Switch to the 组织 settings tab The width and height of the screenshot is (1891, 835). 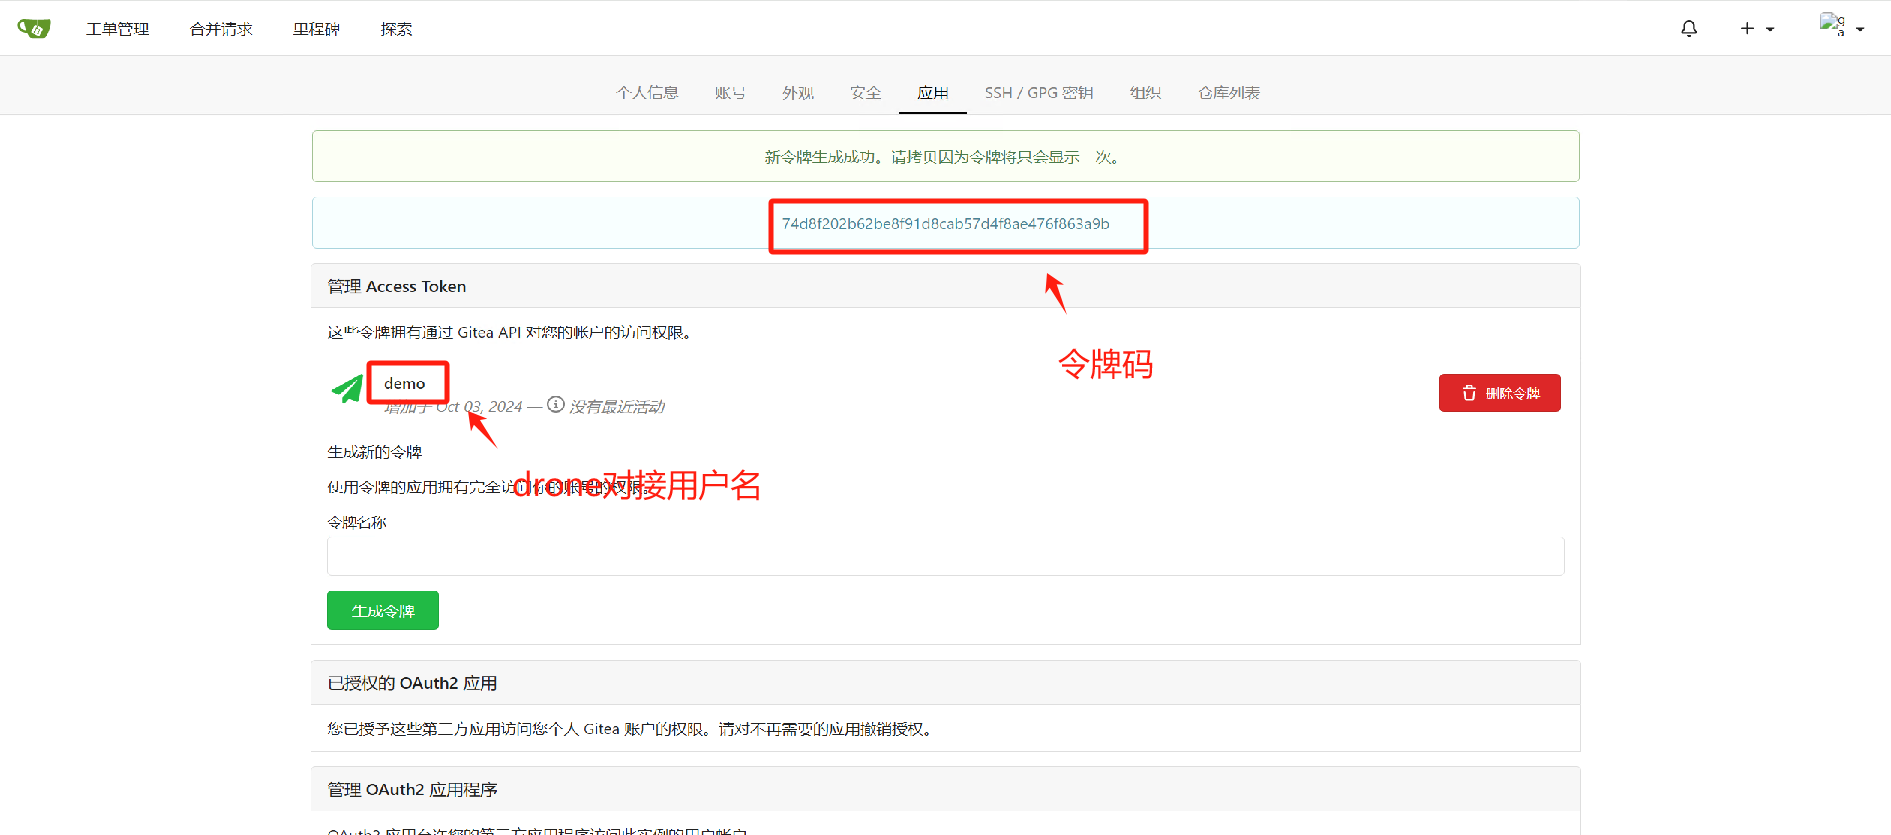pyautogui.click(x=1145, y=93)
